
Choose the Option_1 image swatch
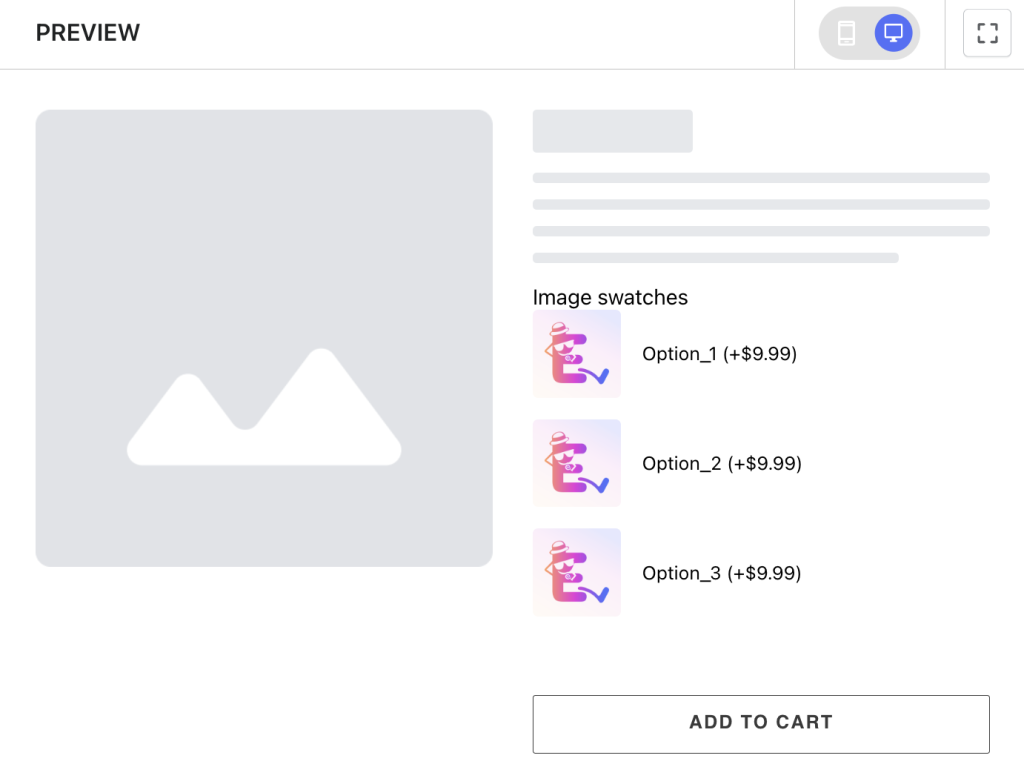(x=577, y=353)
